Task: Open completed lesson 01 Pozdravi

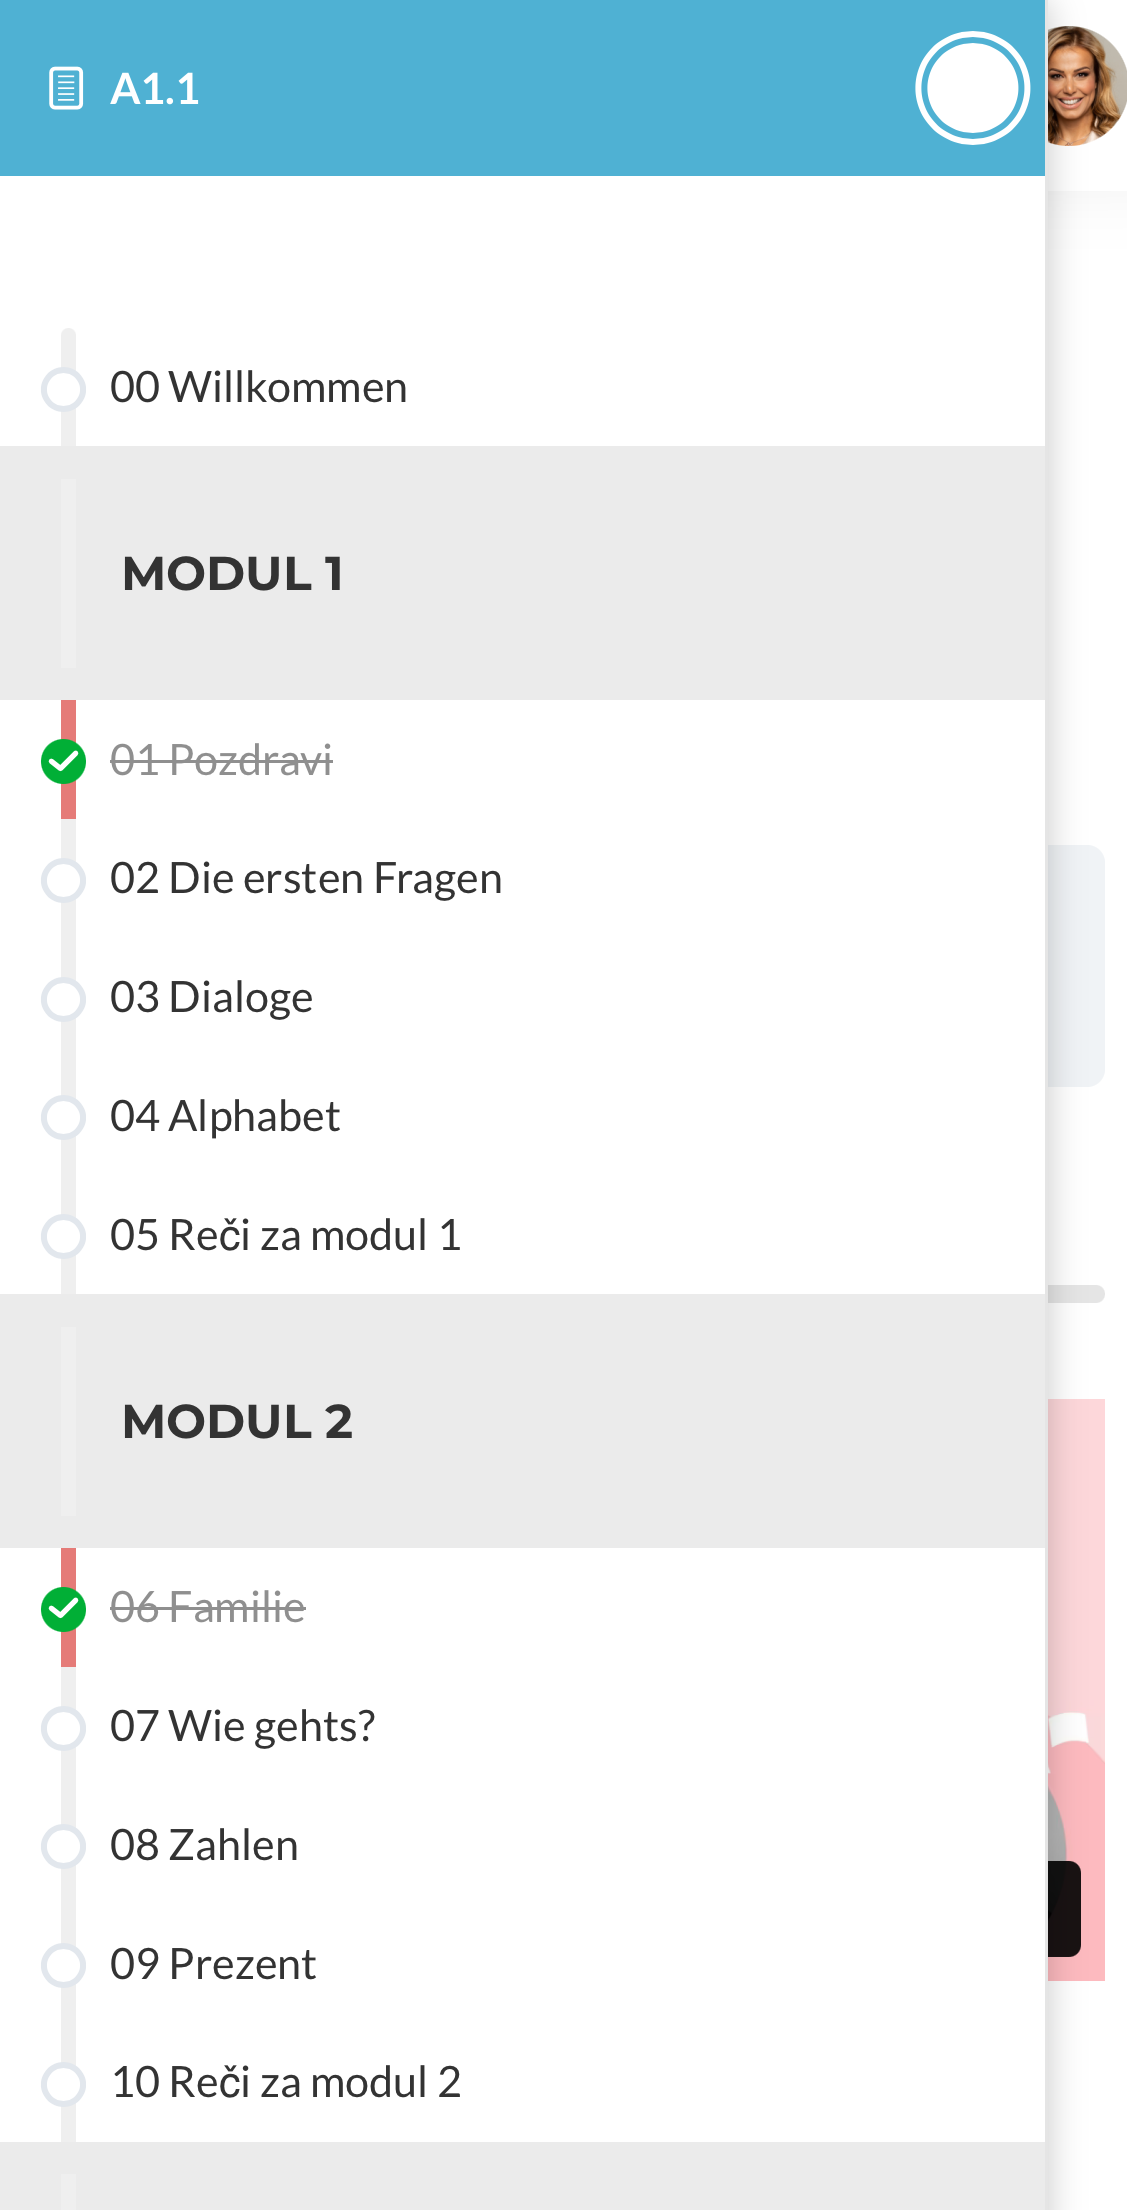Action: click(x=221, y=761)
